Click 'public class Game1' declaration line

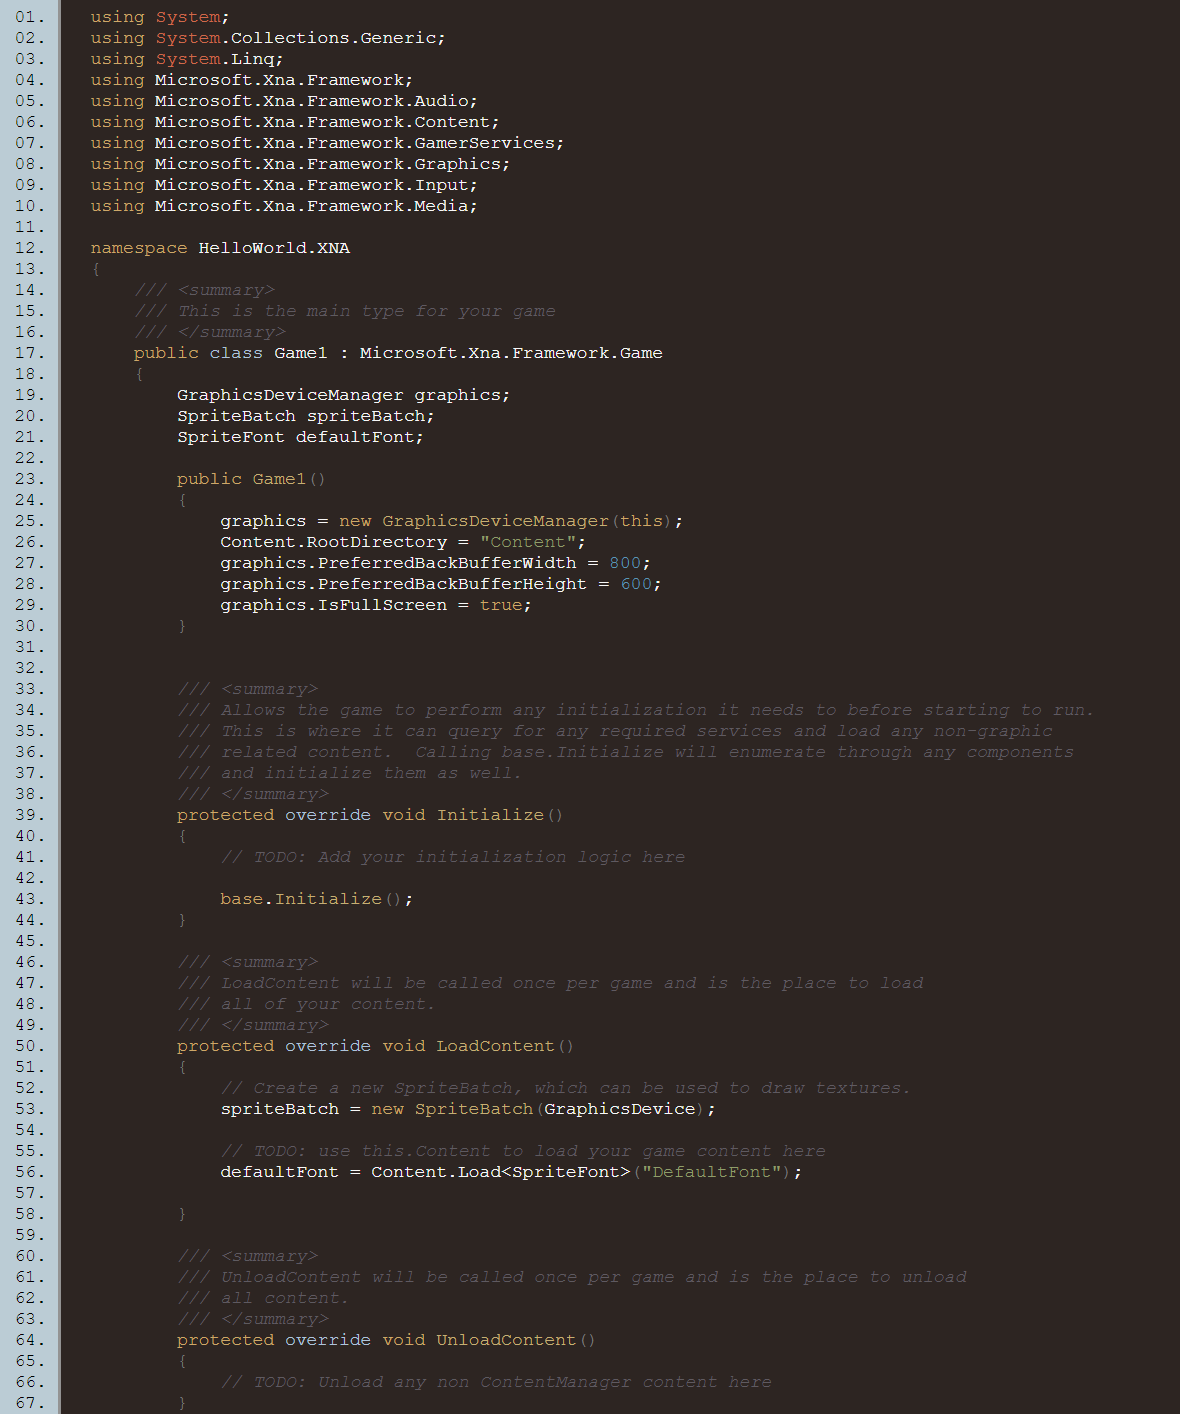[398, 353]
